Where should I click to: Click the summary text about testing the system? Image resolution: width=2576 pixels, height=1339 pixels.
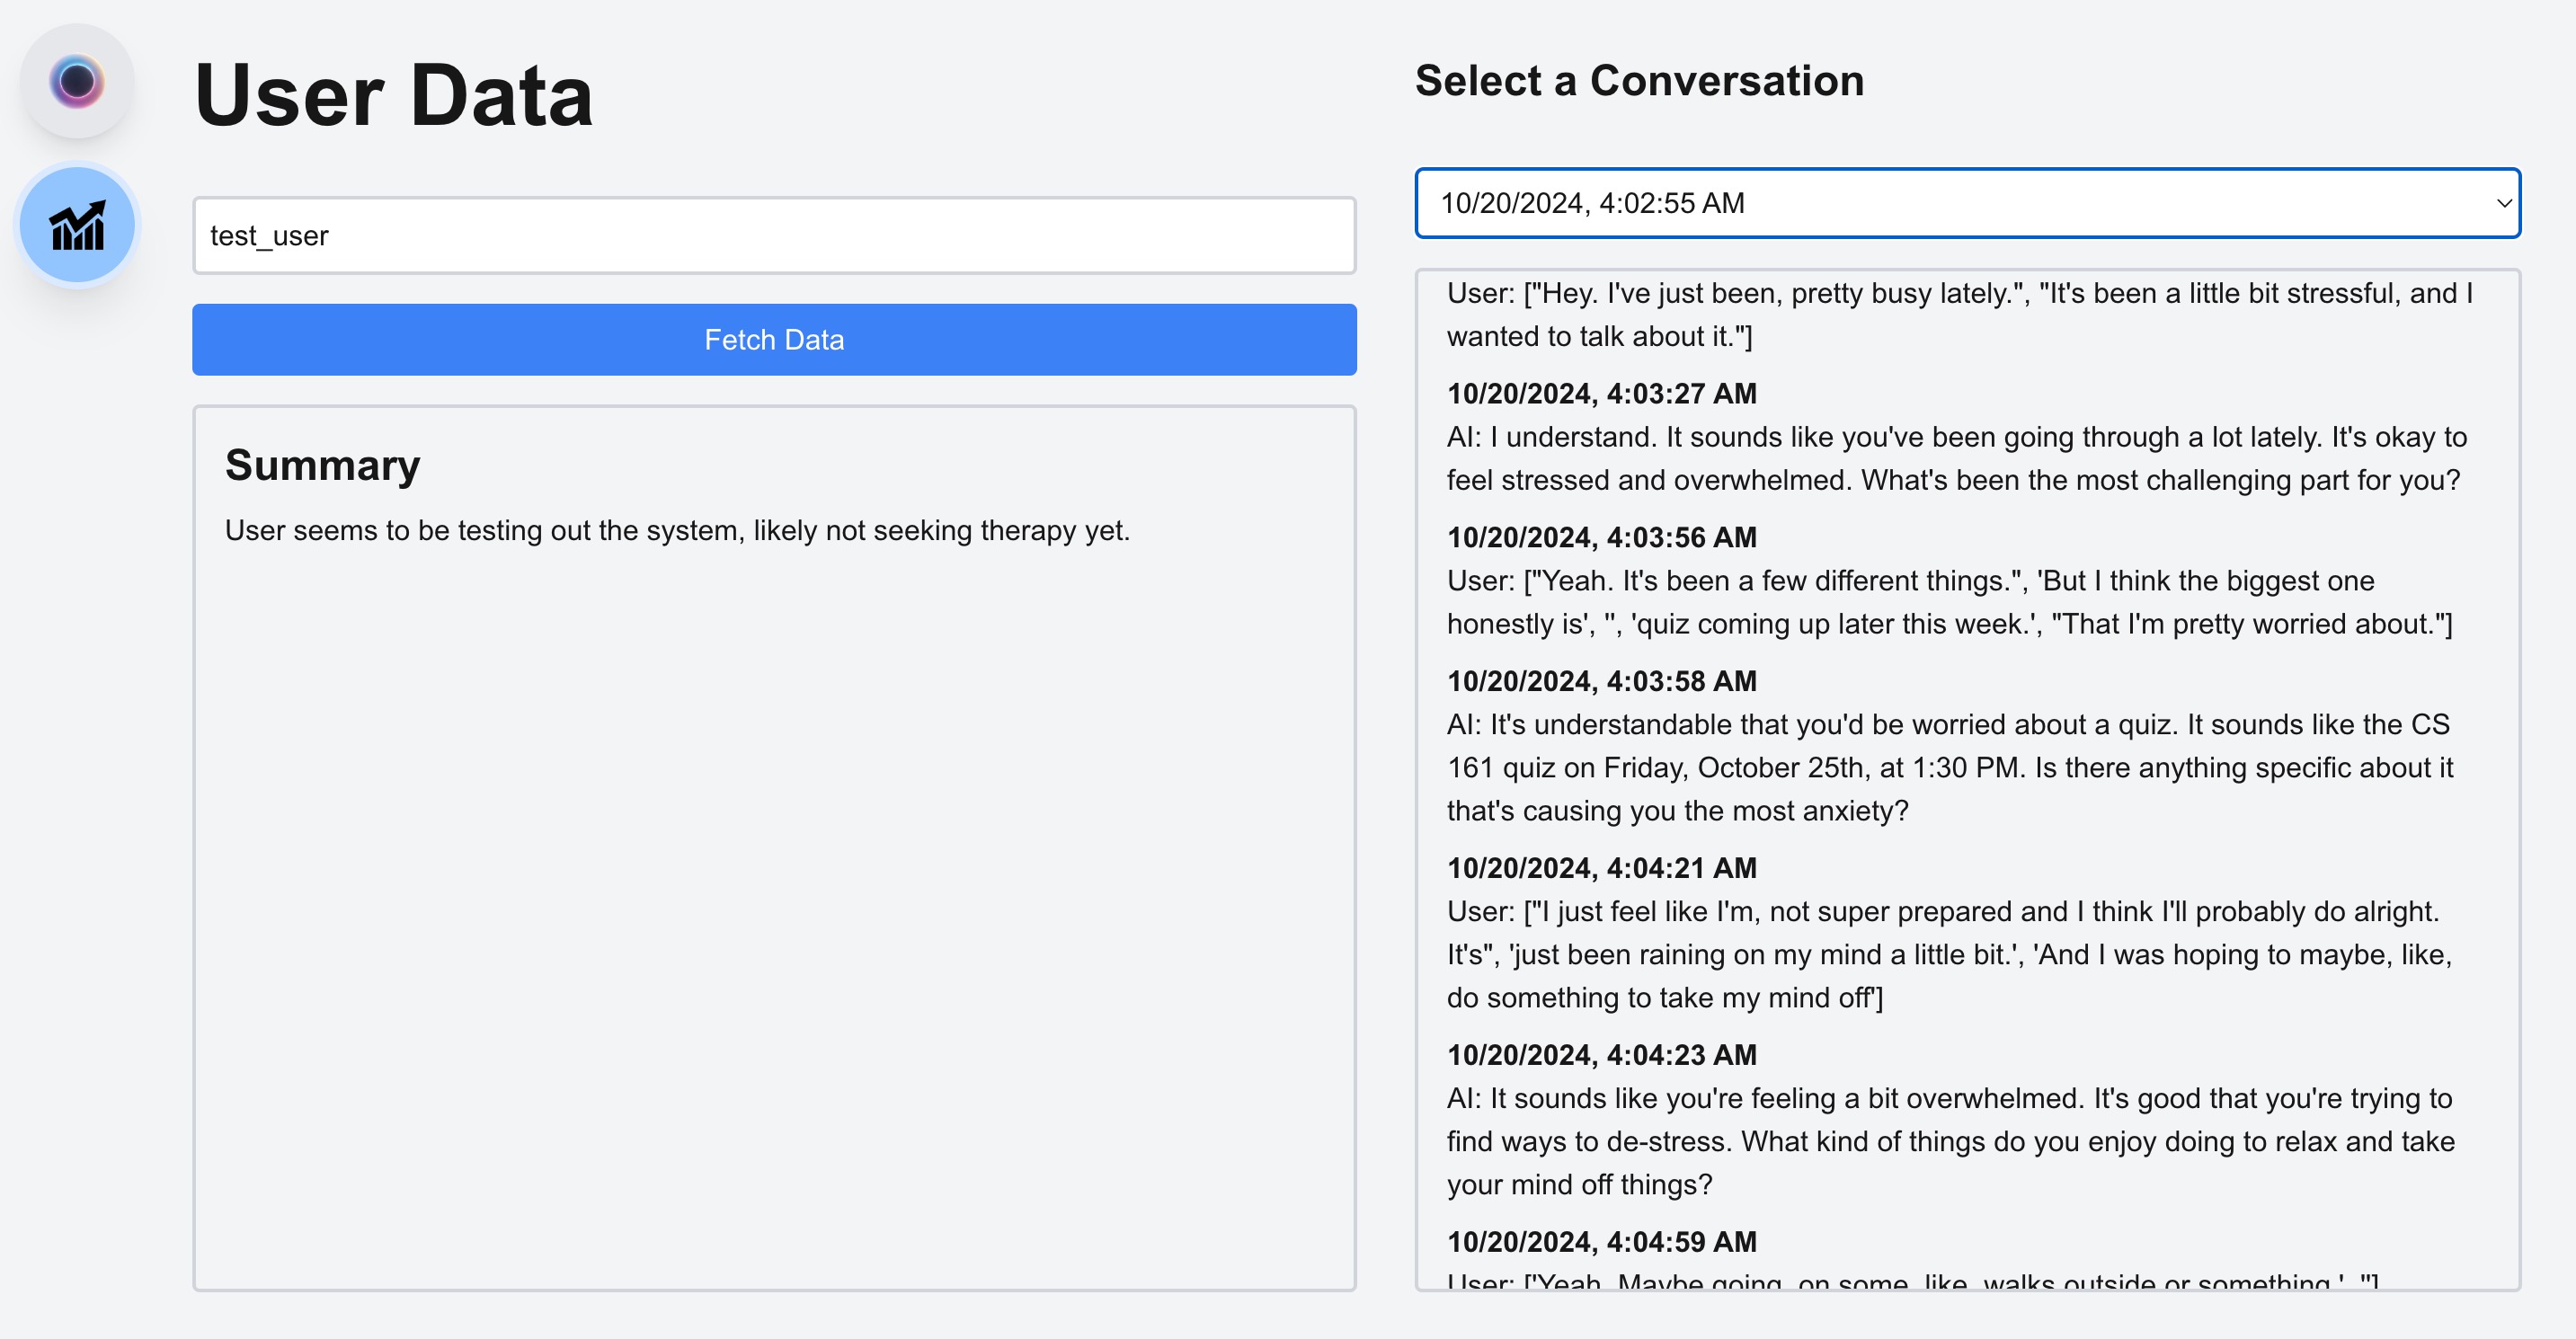pyautogui.click(x=677, y=530)
